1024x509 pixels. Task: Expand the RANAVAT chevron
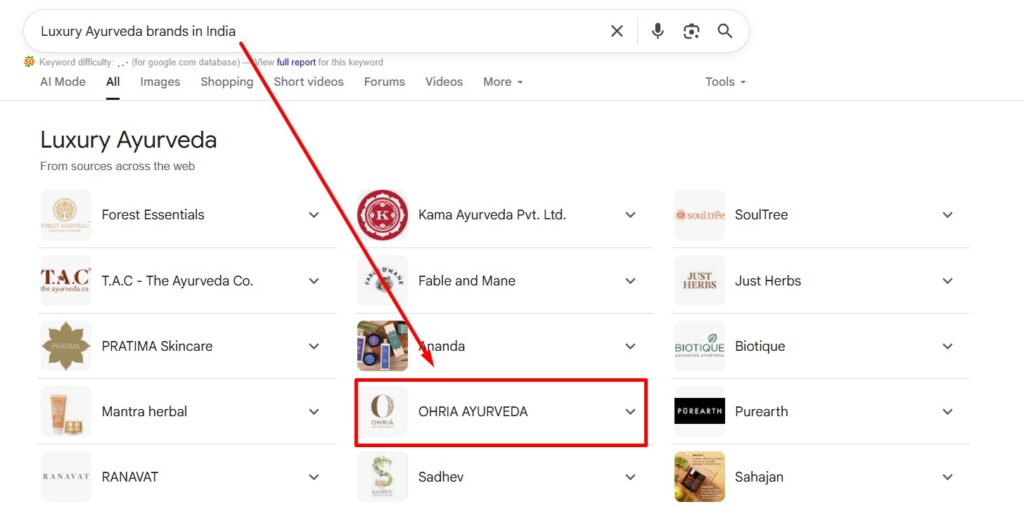point(314,476)
